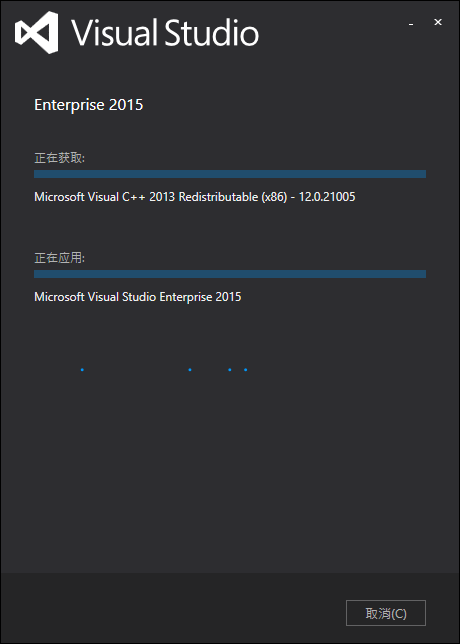This screenshot has width=460, height=644.
Task: Close the installer with the X icon
Action: point(438,22)
